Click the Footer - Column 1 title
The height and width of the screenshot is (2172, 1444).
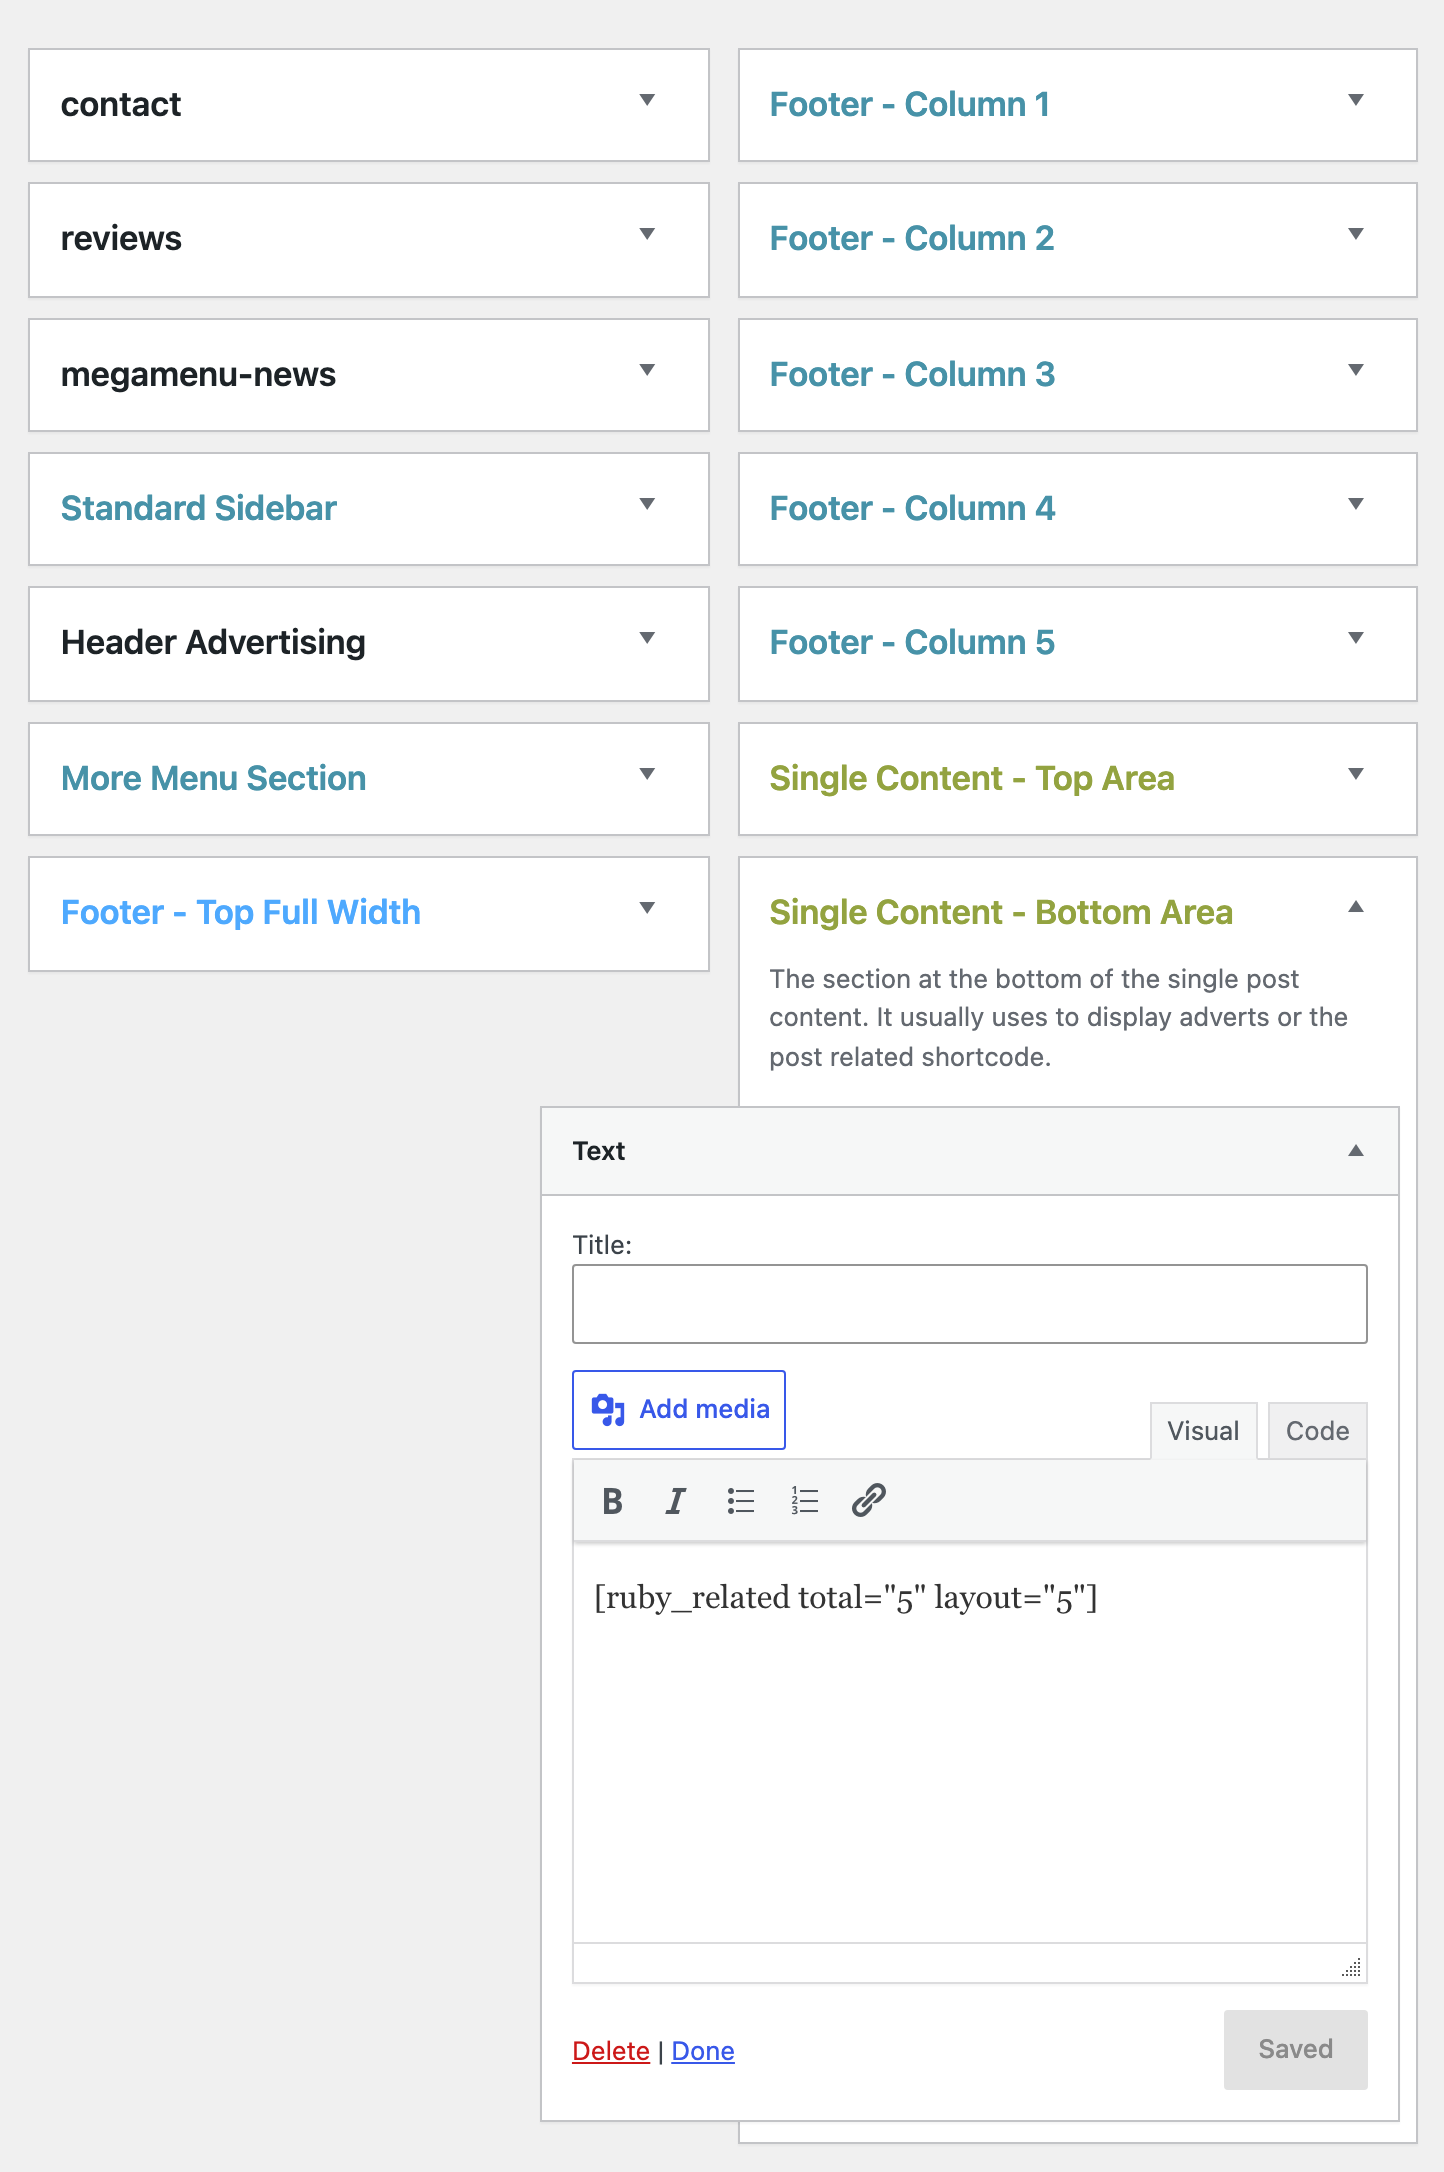909,105
